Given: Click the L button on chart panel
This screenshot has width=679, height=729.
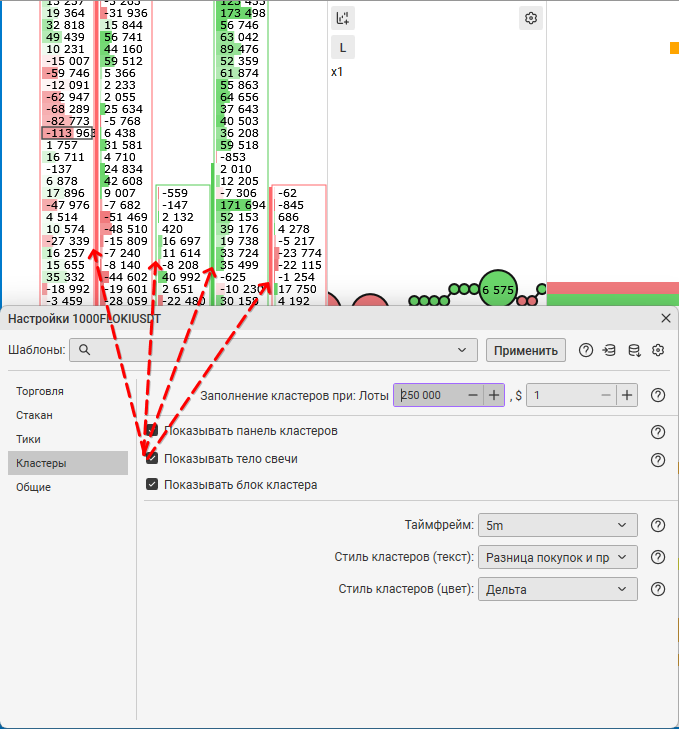Looking at the screenshot, I should pyautogui.click(x=343, y=47).
